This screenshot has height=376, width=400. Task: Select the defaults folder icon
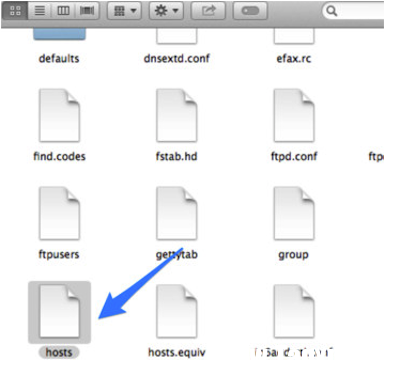click(59, 34)
